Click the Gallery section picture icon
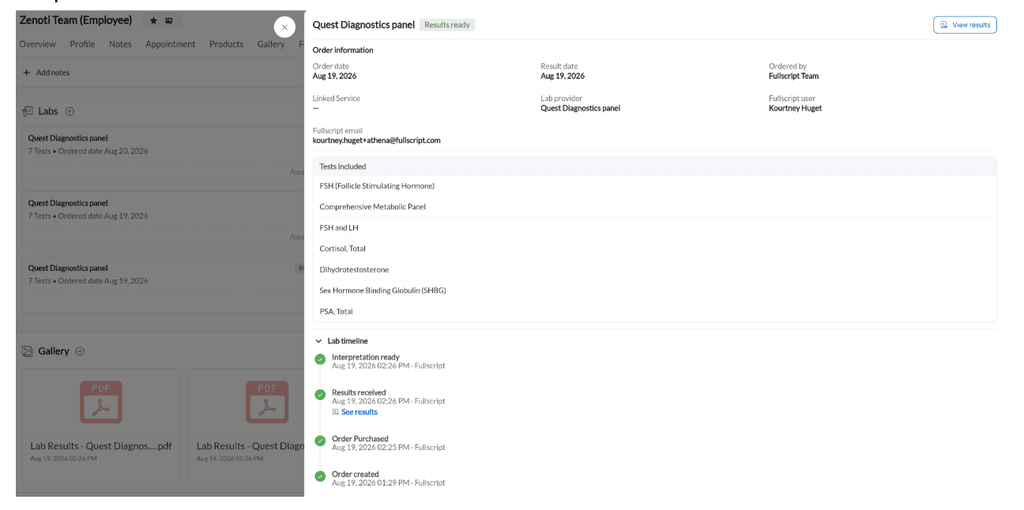This screenshot has width=1024, height=510. [x=27, y=351]
